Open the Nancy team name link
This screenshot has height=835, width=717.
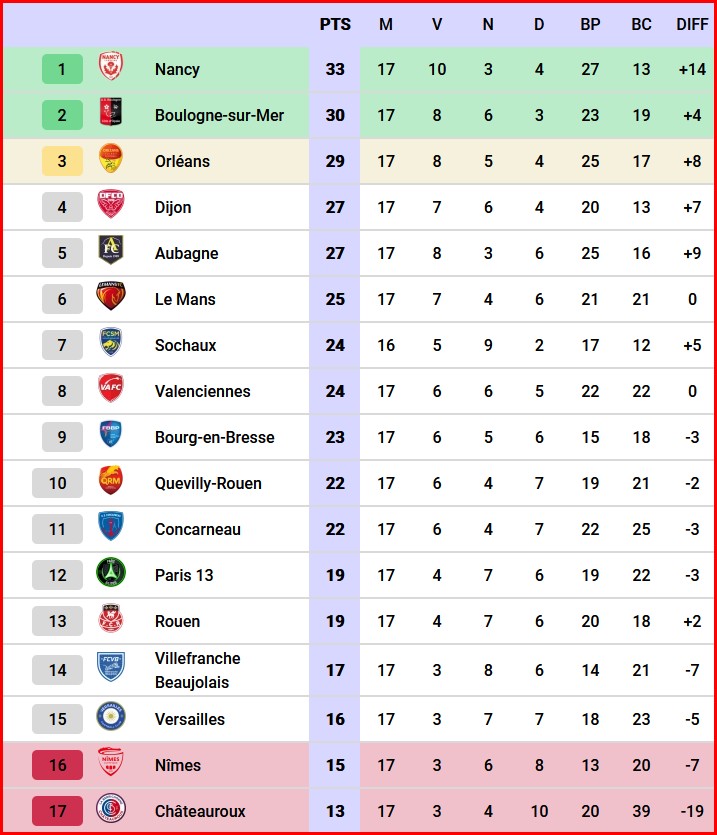(177, 69)
